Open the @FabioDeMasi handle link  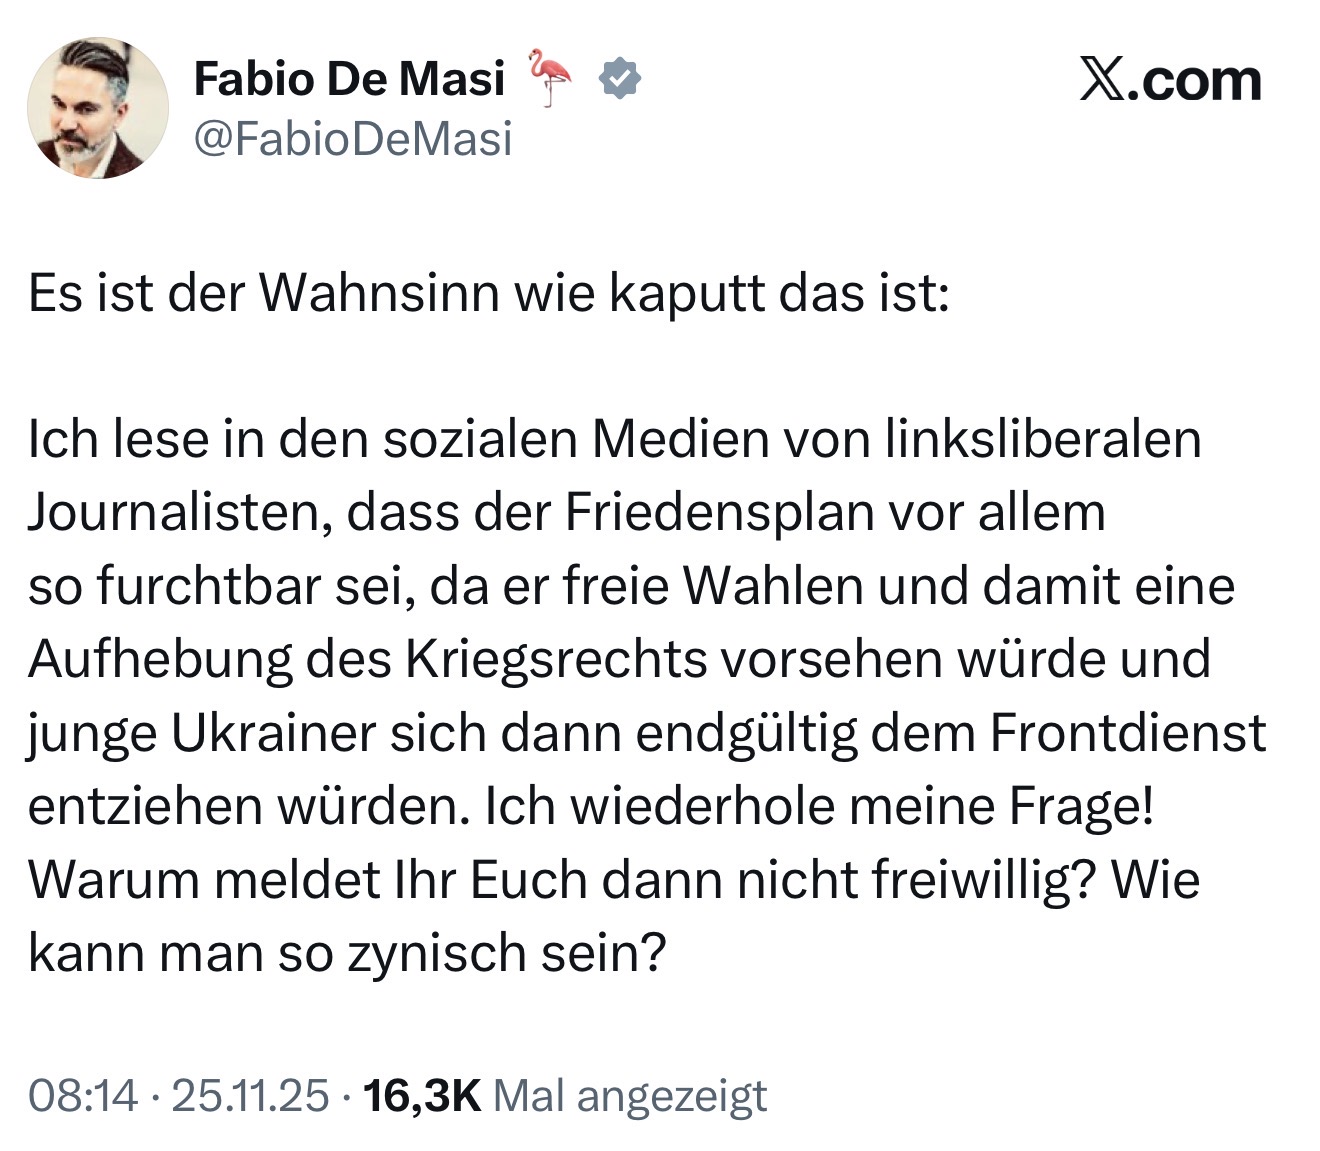coord(352,138)
